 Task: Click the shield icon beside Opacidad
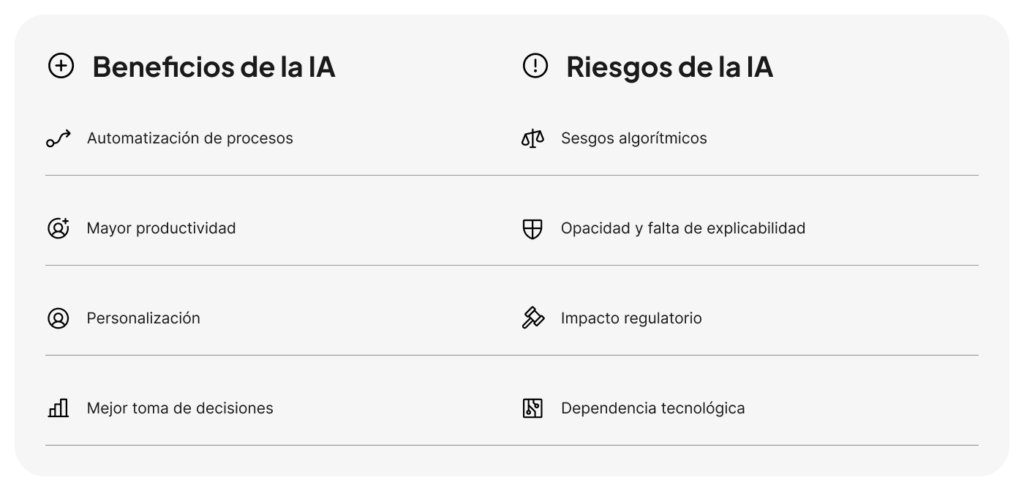tap(533, 228)
